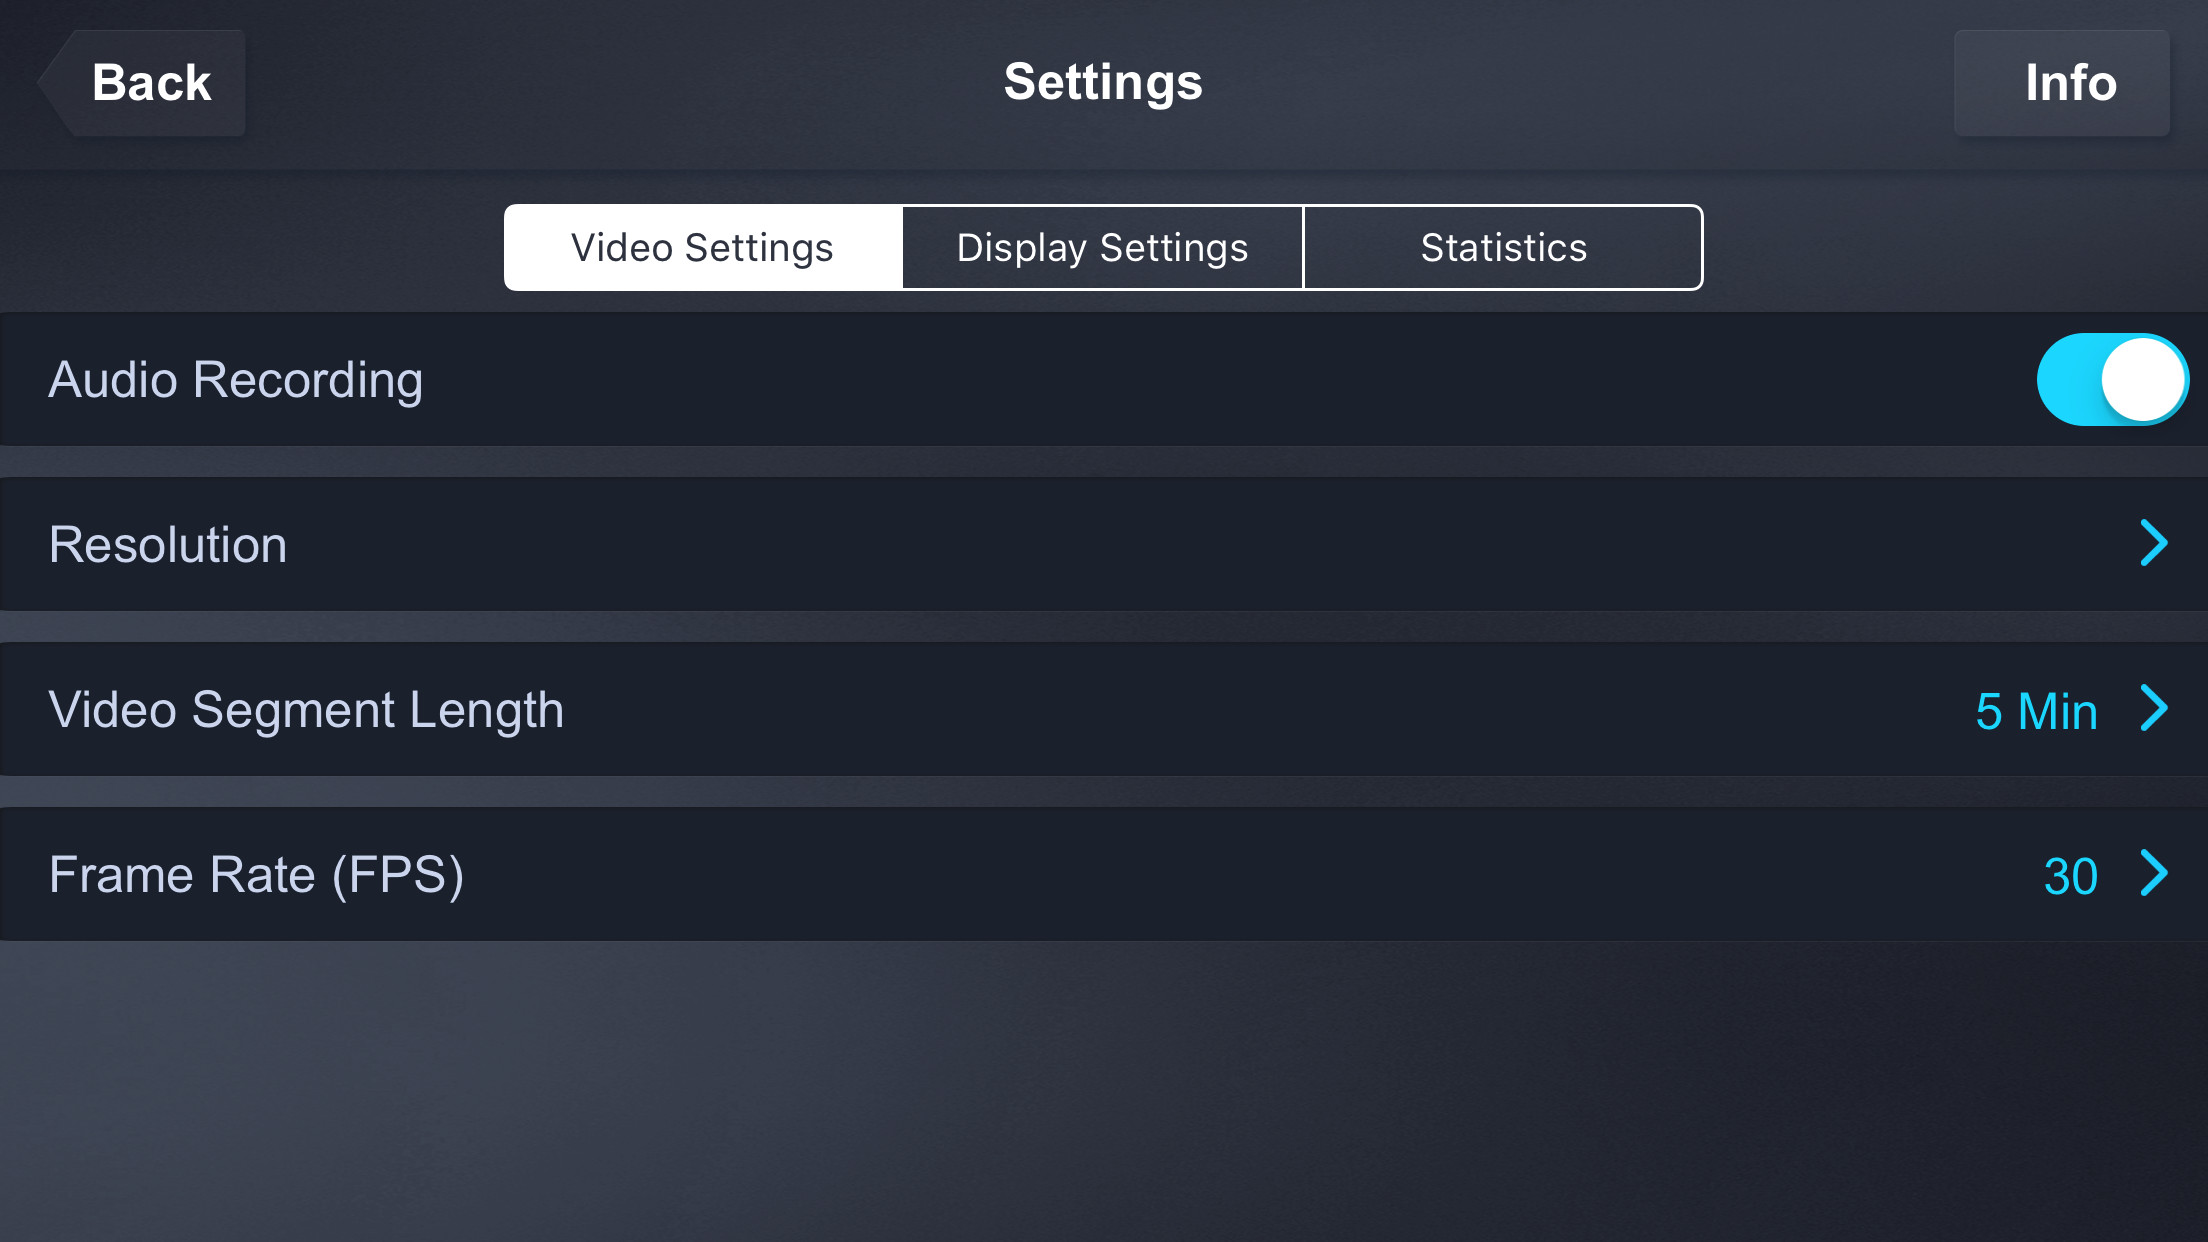Go back using the Back button

(x=151, y=83)
